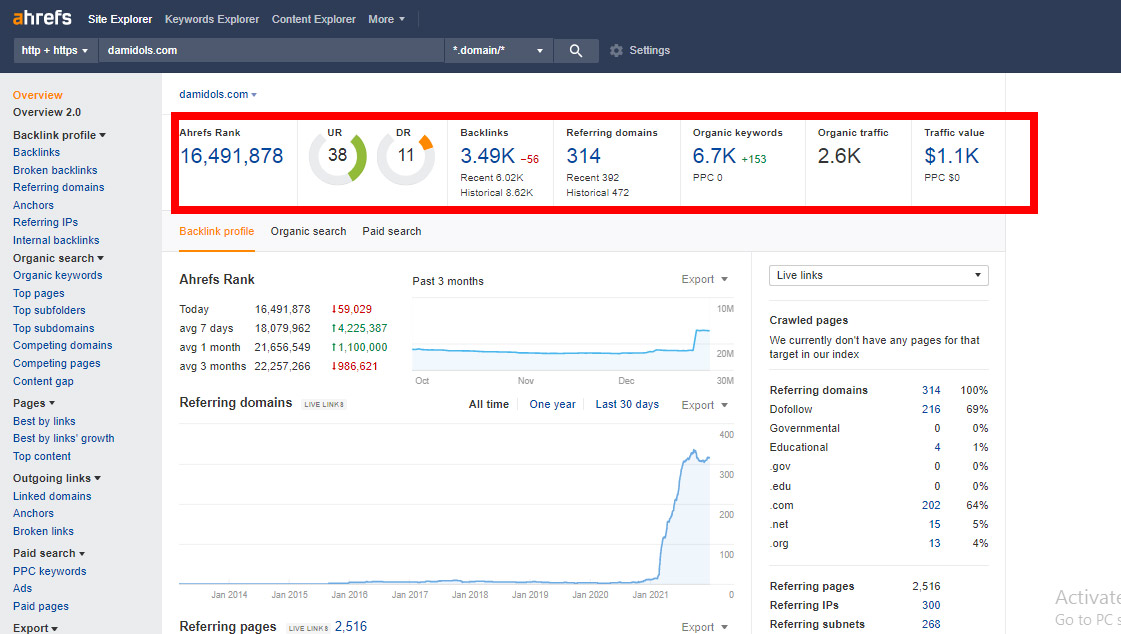Open Export menu for Ahrefs Rank chart
Viewport: 1121px width, 634px height.
(704, 279)
